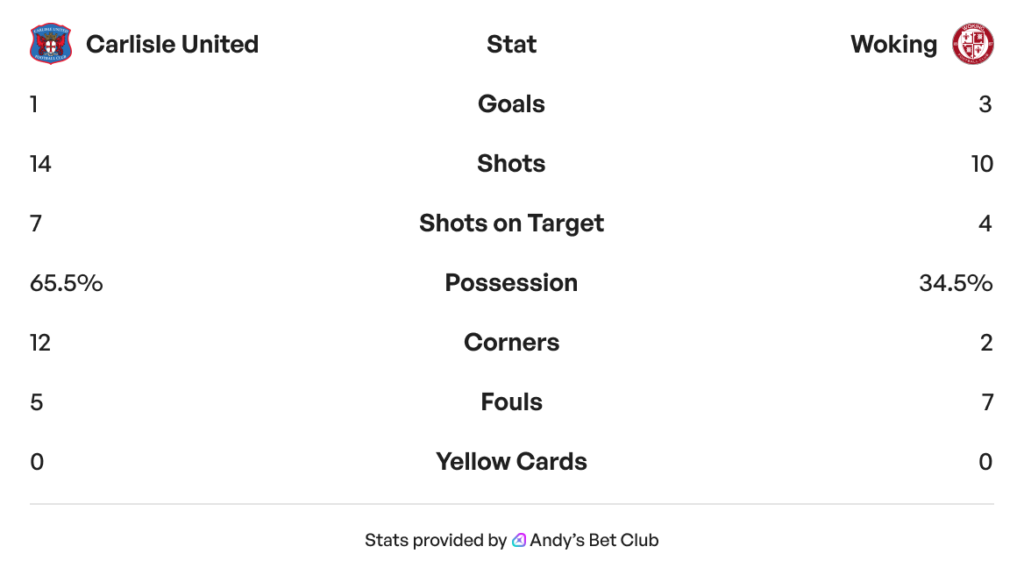Screen dimensions: 1024x575
Task: Click the 'Stats provided by' footer text
Action: [x=435, y=540]
